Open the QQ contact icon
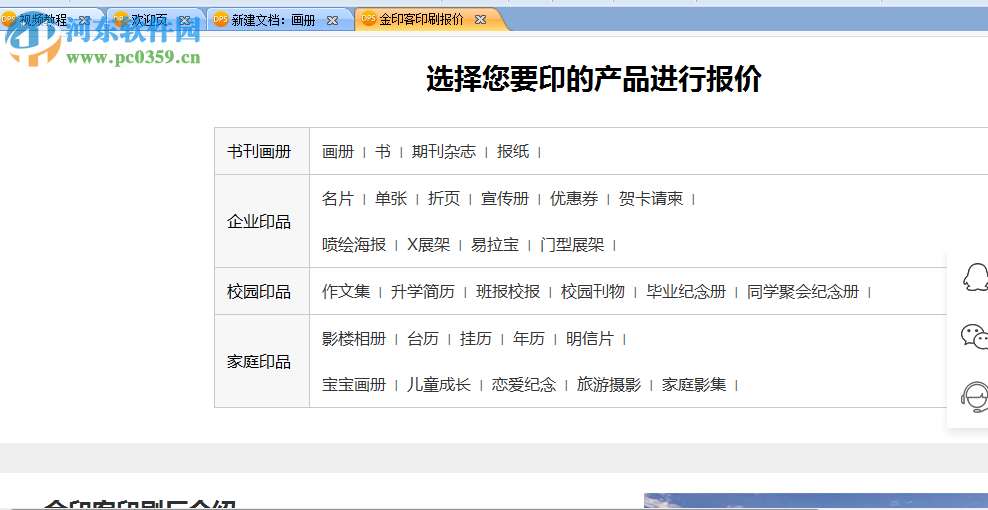Screen dimensions: 988x510 (x=975, y=277)
